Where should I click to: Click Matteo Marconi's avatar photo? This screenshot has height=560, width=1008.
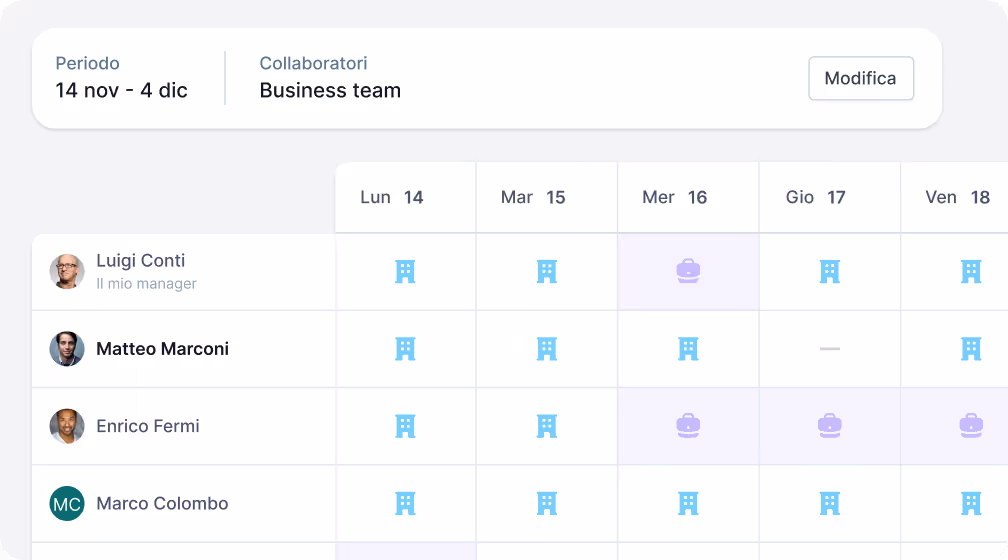(x=67, y=349)
